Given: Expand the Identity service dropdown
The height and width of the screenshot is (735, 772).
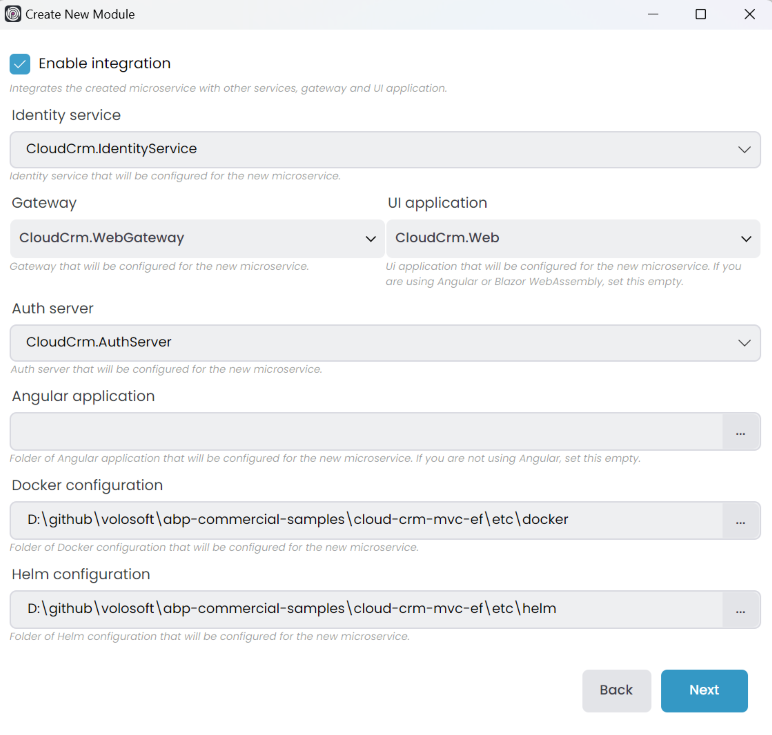Looking at the screenshot, I should coord(743,150).
